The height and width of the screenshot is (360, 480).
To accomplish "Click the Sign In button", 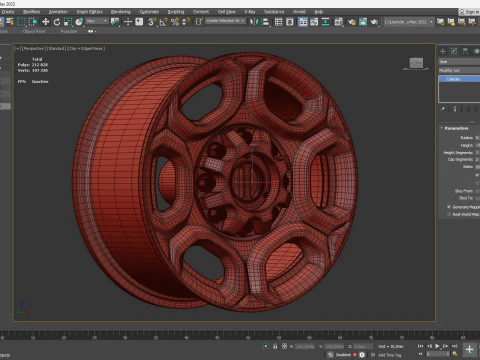I will (469, 12).
